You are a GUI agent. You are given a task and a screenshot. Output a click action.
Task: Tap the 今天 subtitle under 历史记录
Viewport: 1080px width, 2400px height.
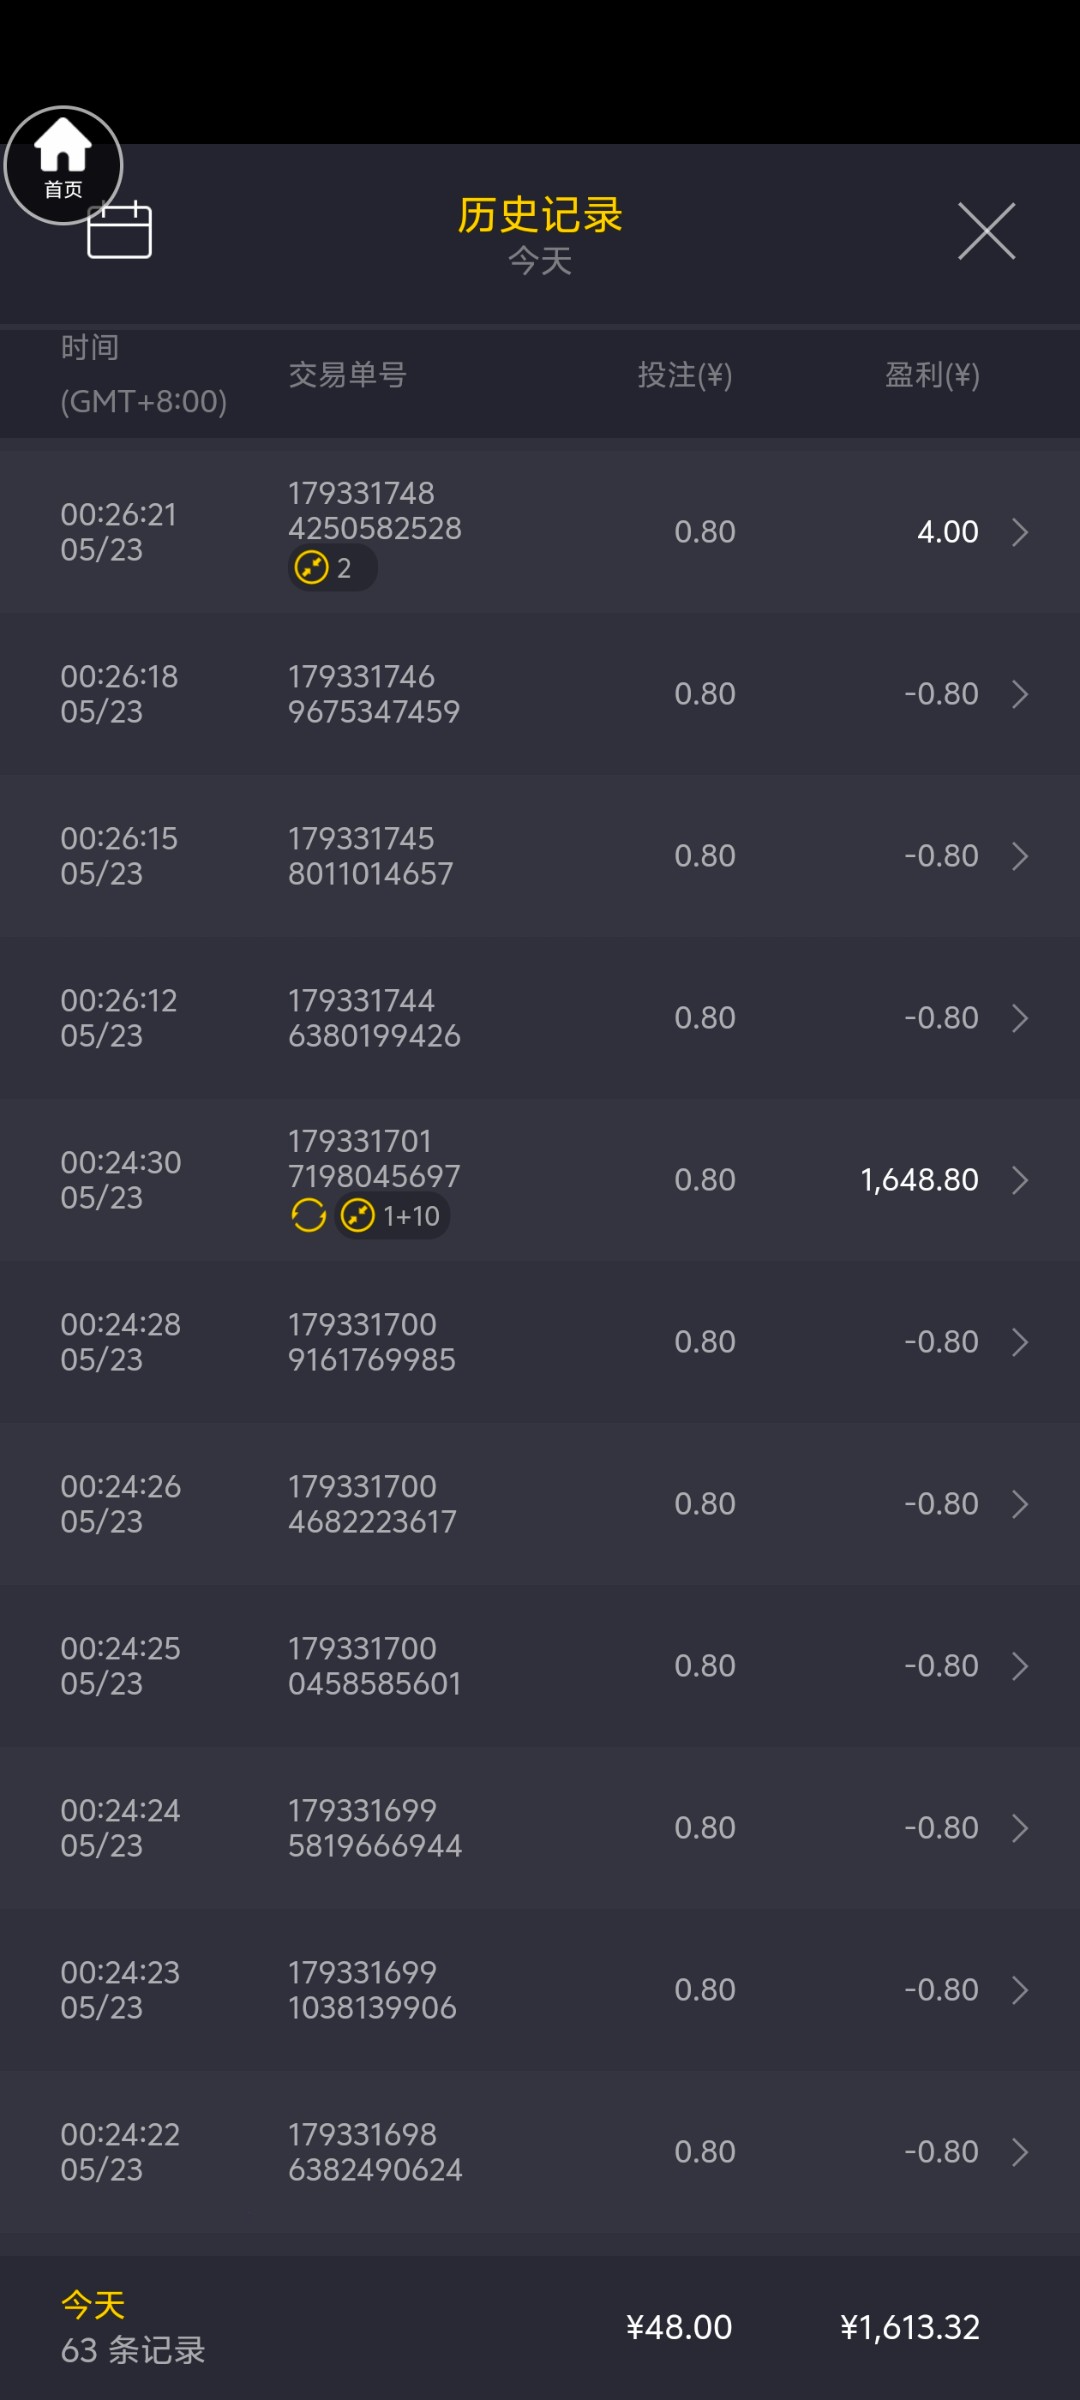[x=540, y=261]
